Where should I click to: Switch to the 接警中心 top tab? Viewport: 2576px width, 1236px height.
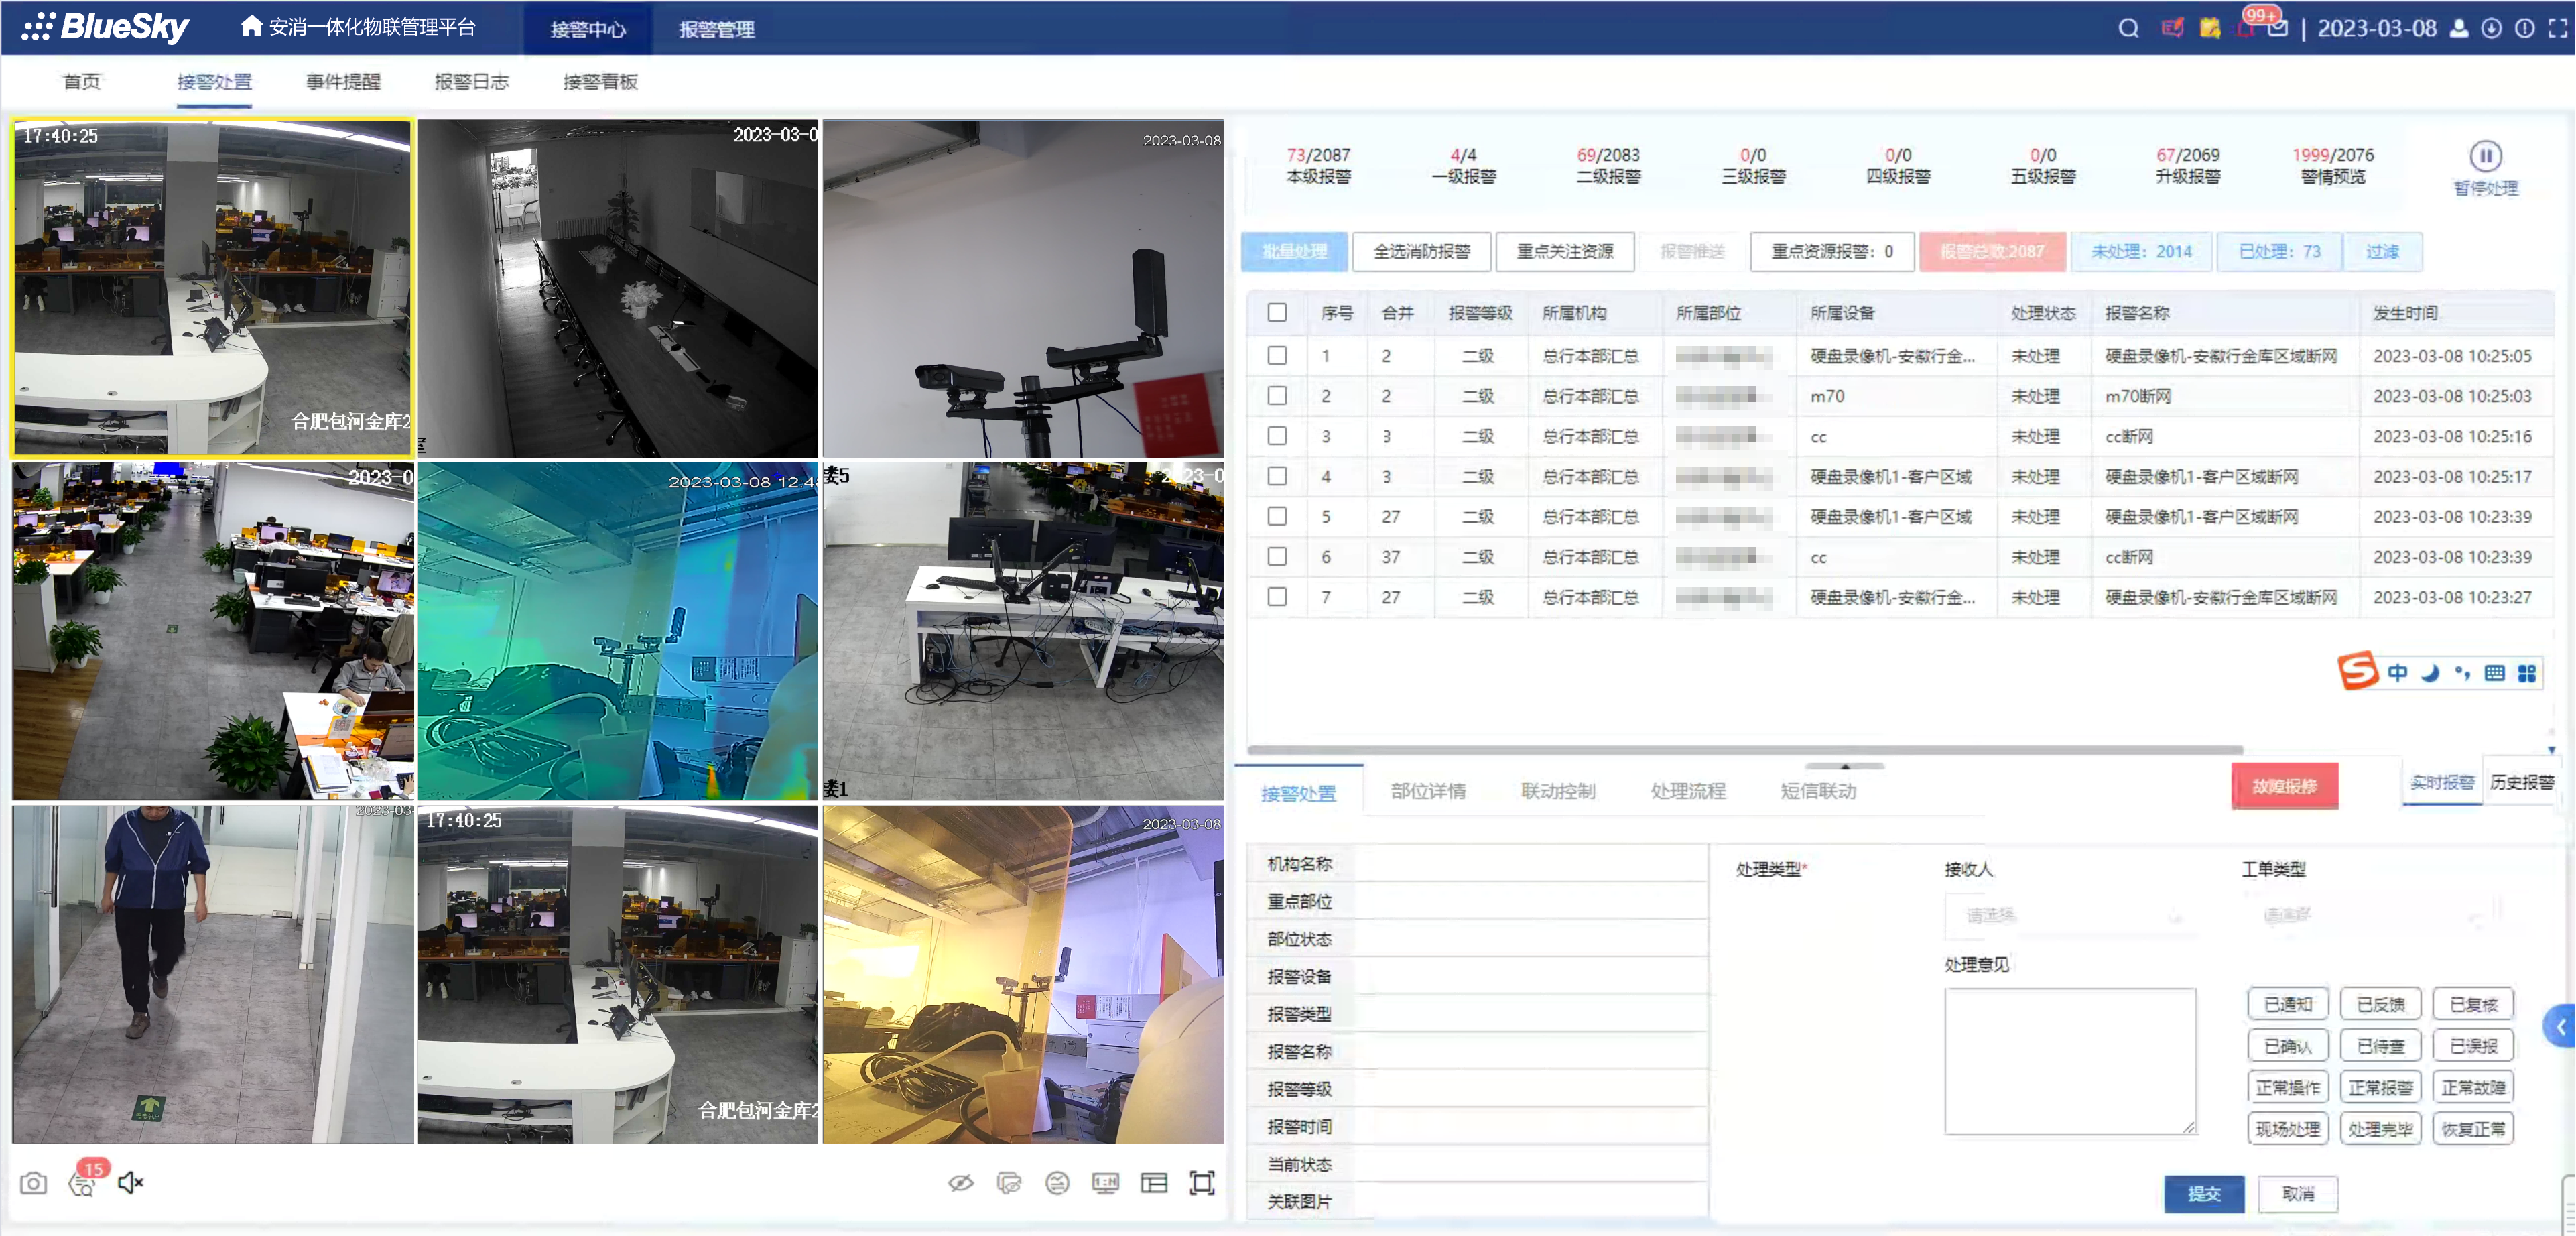[587, 29]
